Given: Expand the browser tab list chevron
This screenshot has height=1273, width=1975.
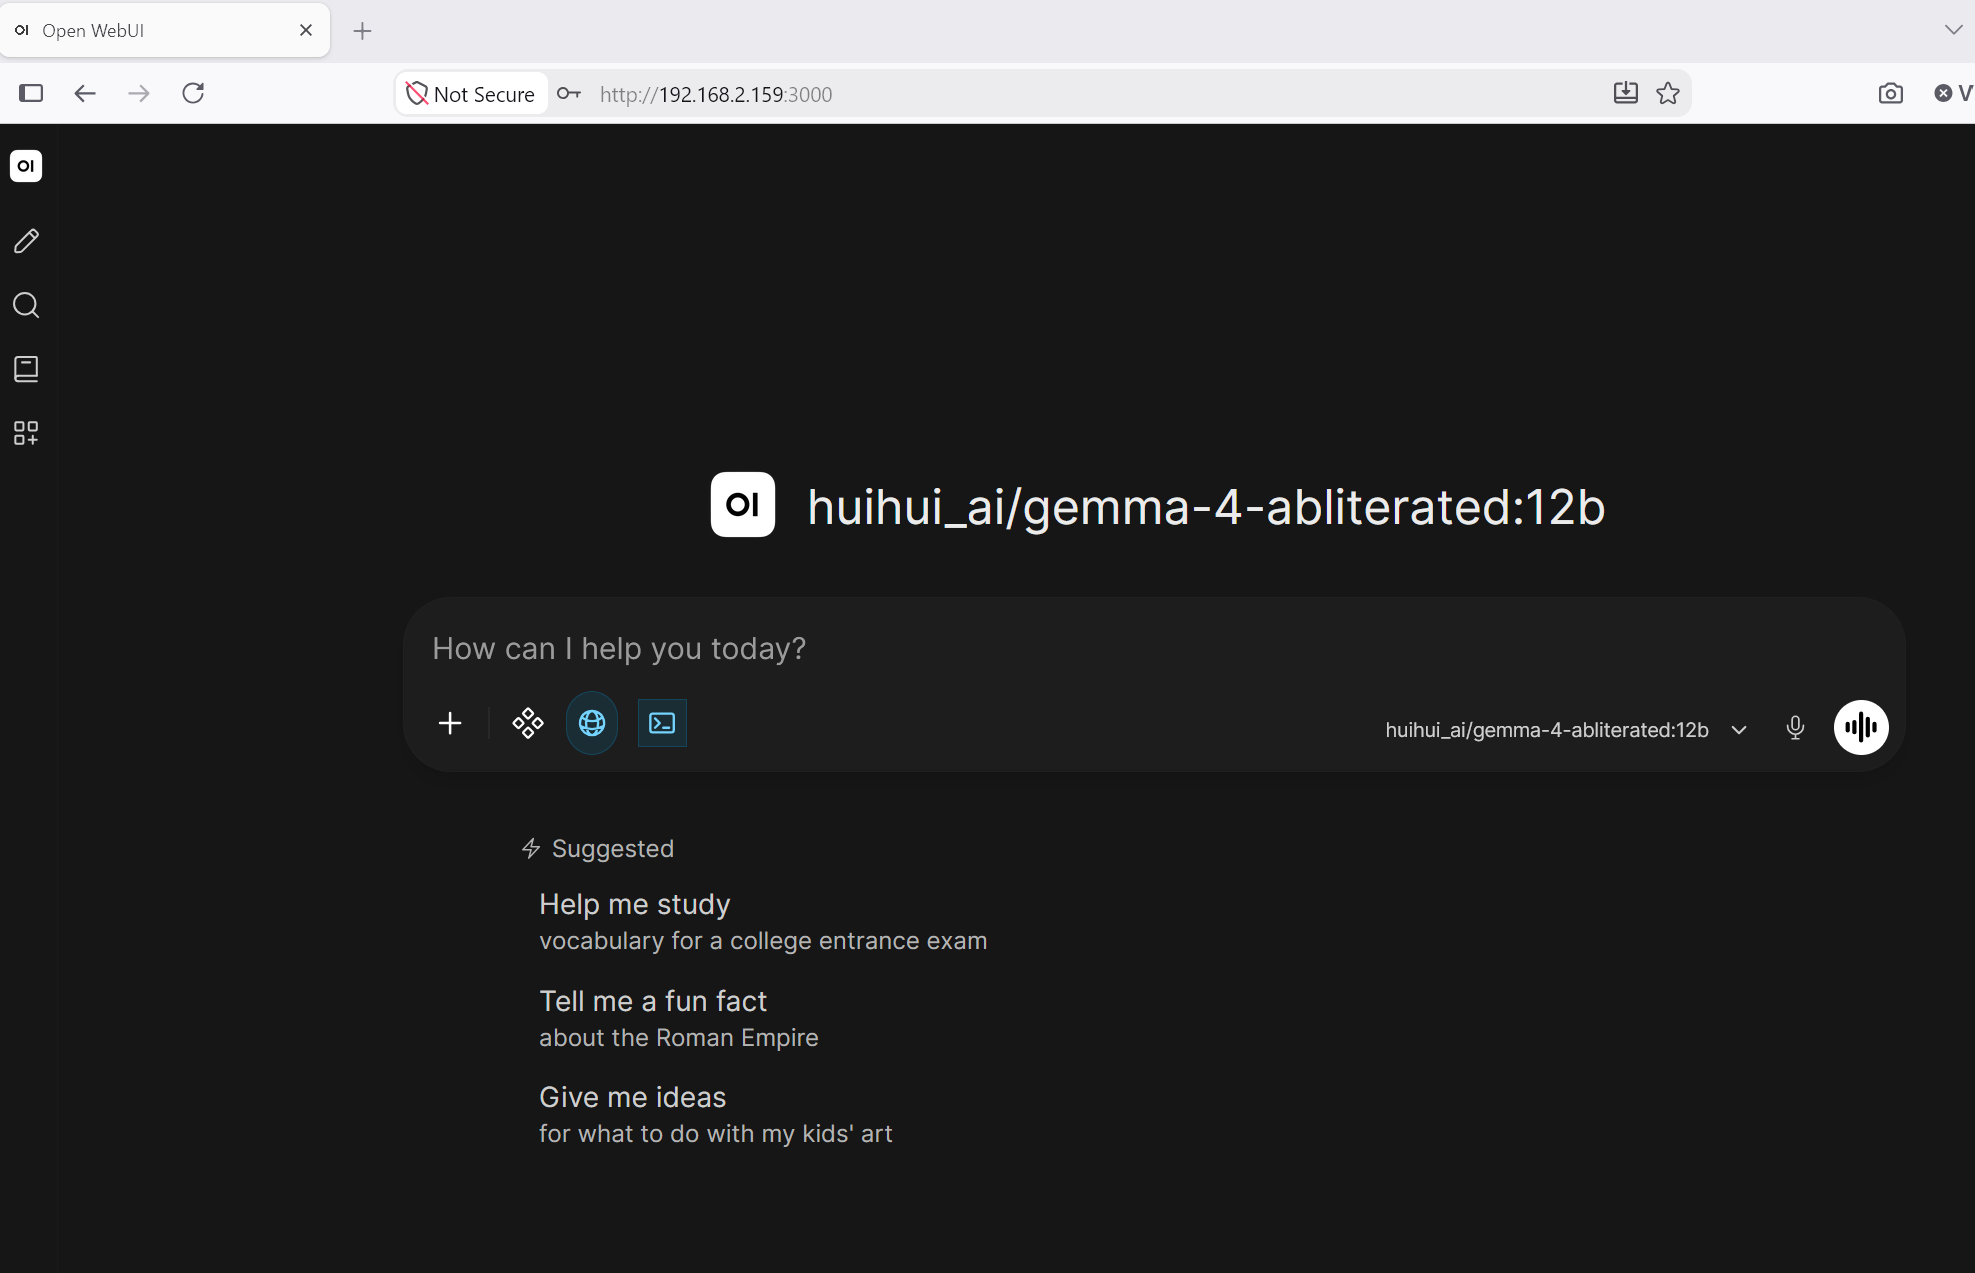Looking at the screenshot, I should 1953,30.
